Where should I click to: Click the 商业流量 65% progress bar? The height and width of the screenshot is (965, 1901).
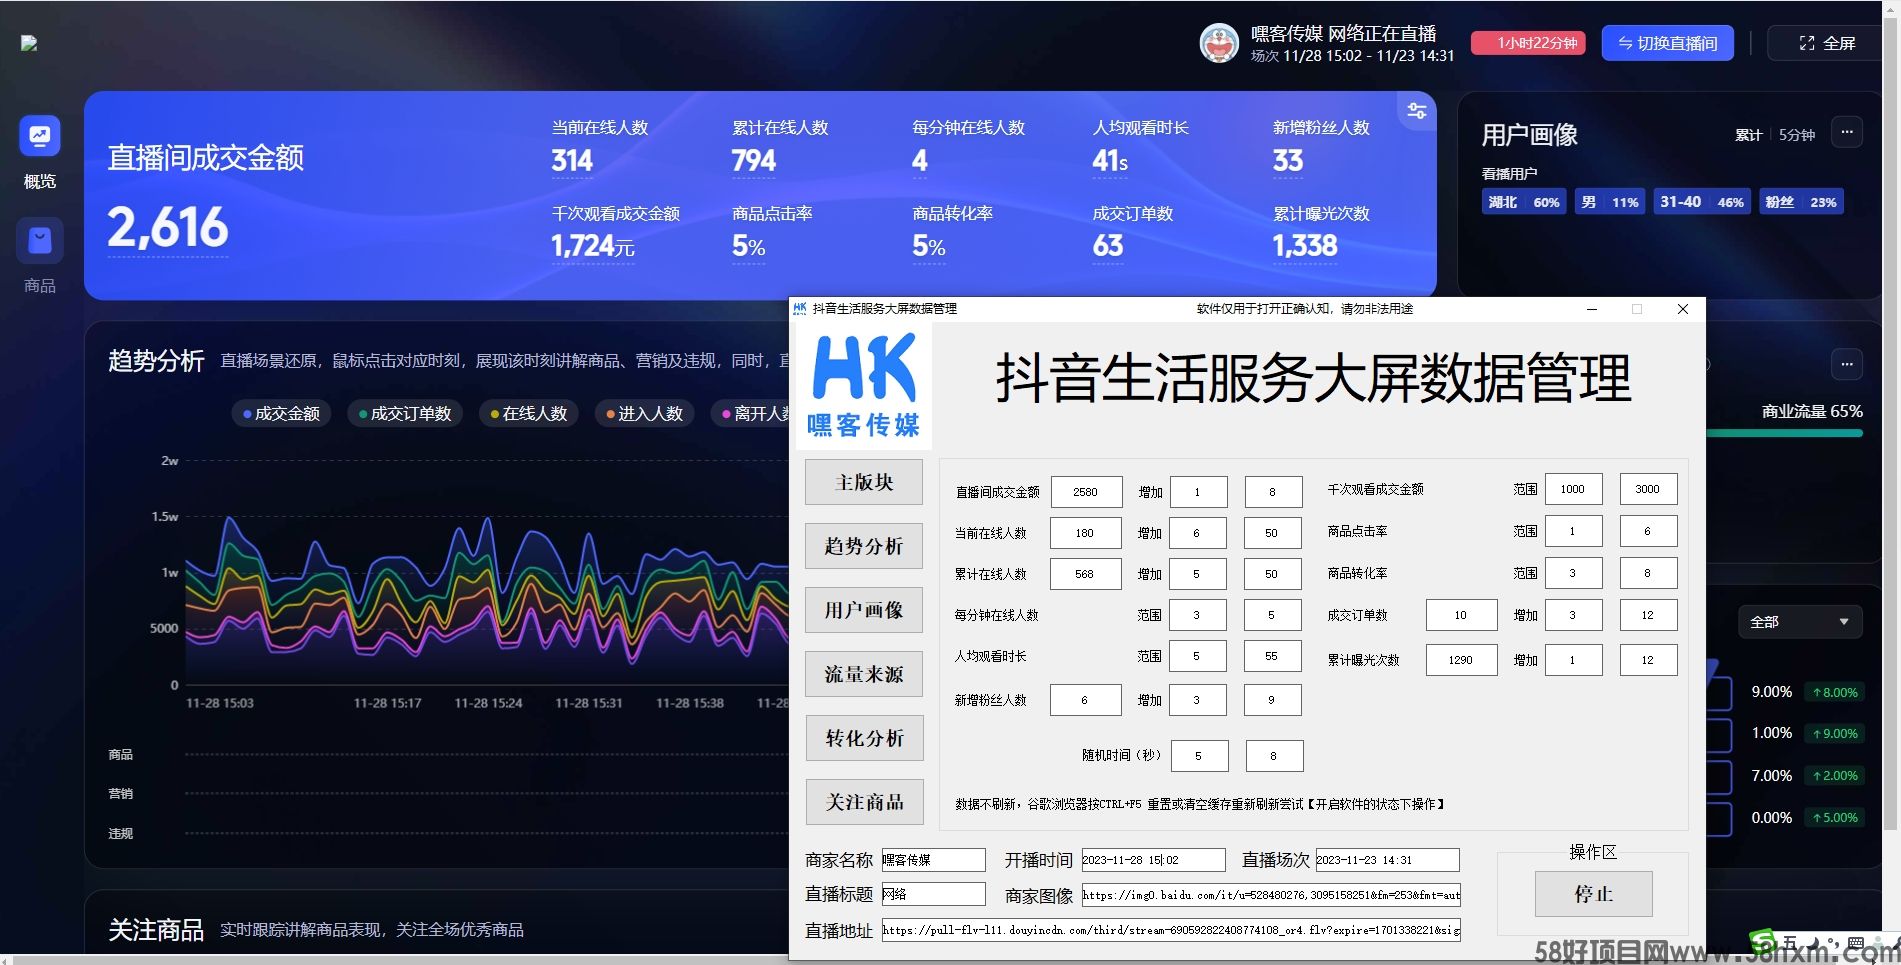(1785, 434)
